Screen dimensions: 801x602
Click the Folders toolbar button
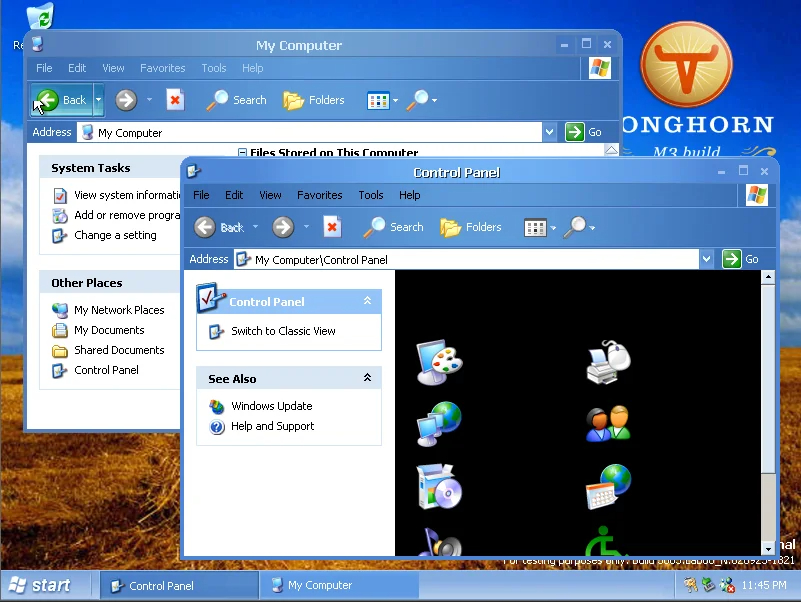[x=470, y=227]
